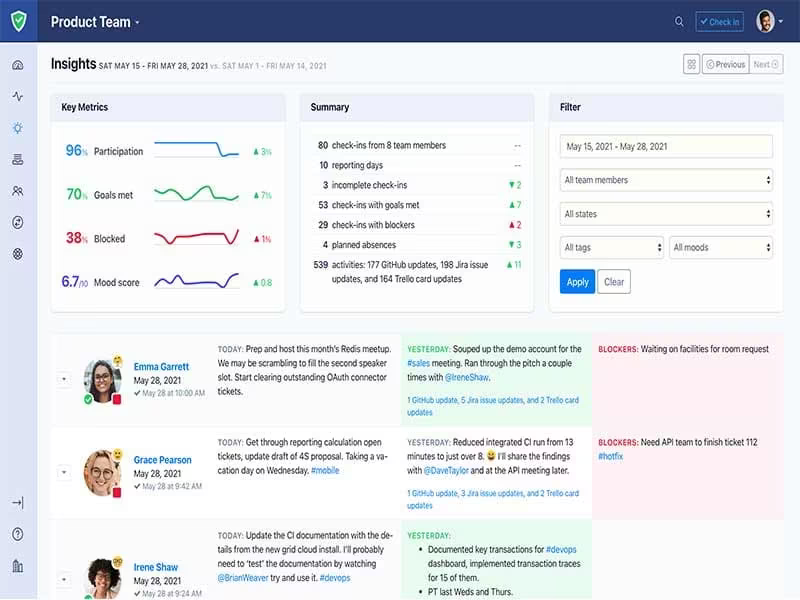Open the dashboard gauge icon in sidebar
The width and height of the screenshot is (800, 600).
click(x=18, y=65)
